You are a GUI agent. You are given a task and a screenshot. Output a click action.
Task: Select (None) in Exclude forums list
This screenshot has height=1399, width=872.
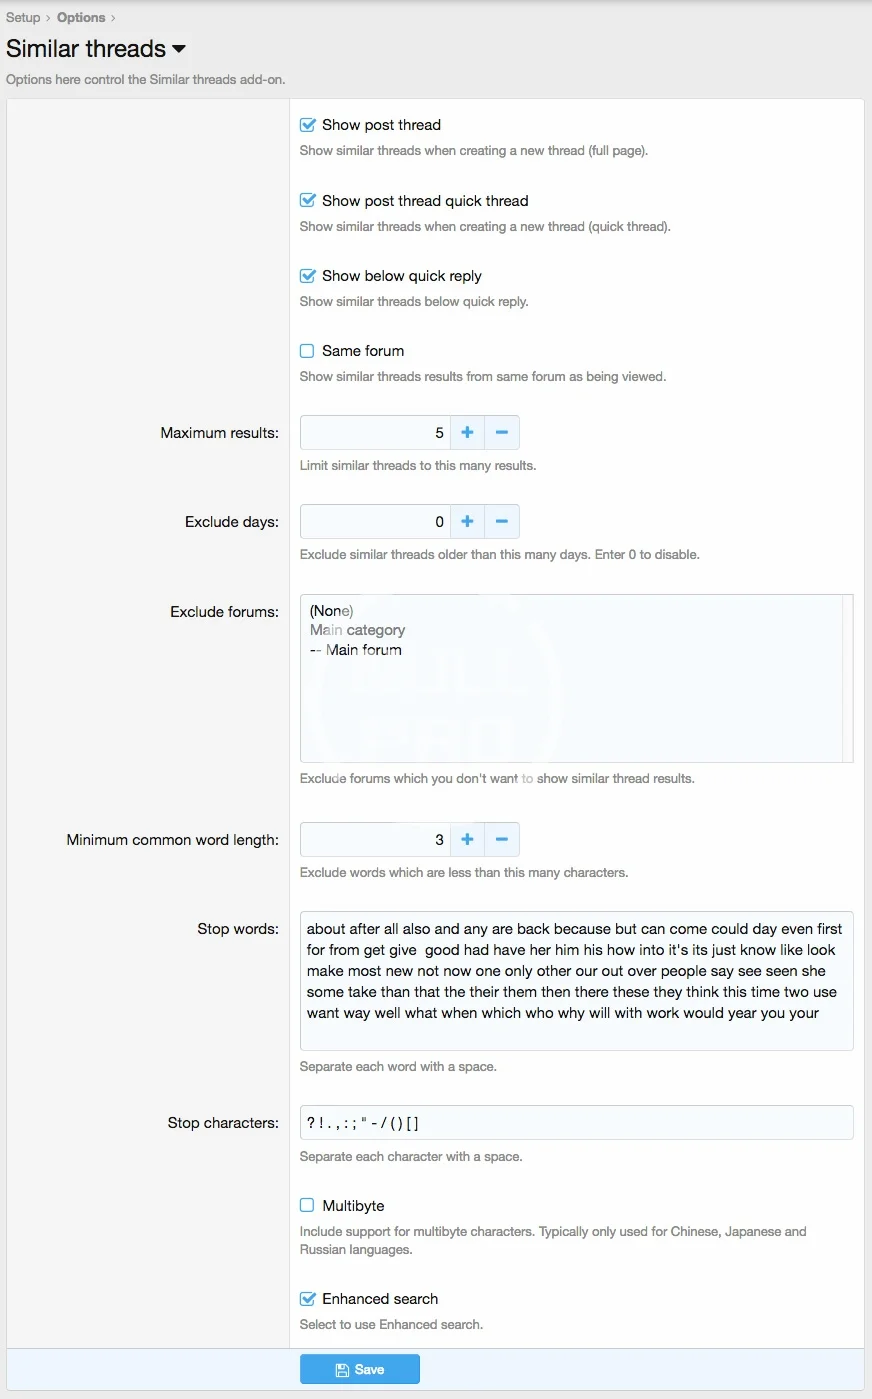[332, 611]
